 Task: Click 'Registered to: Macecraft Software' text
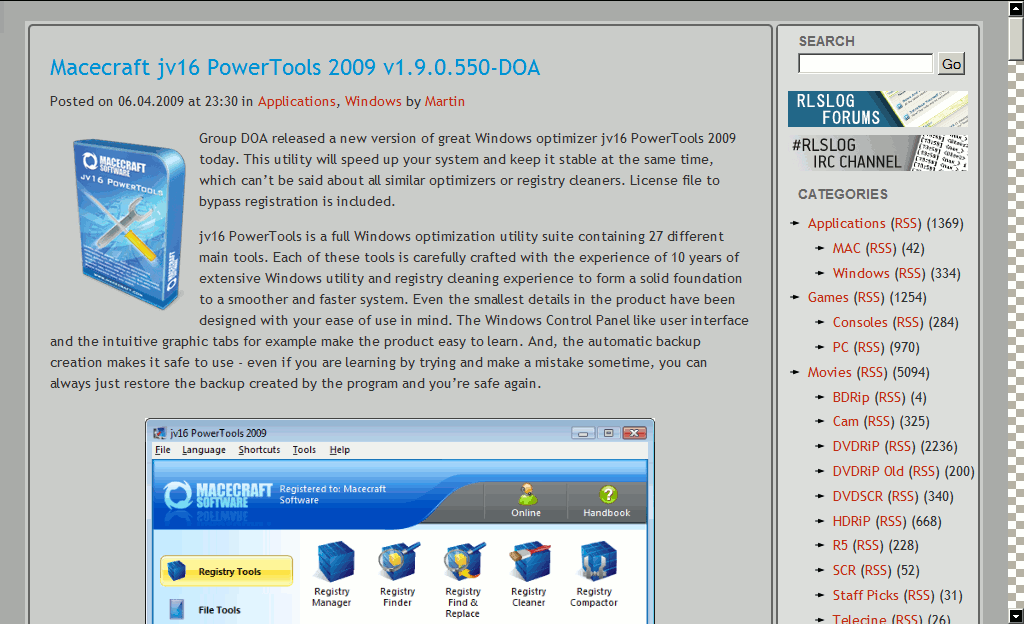point(332,494)
